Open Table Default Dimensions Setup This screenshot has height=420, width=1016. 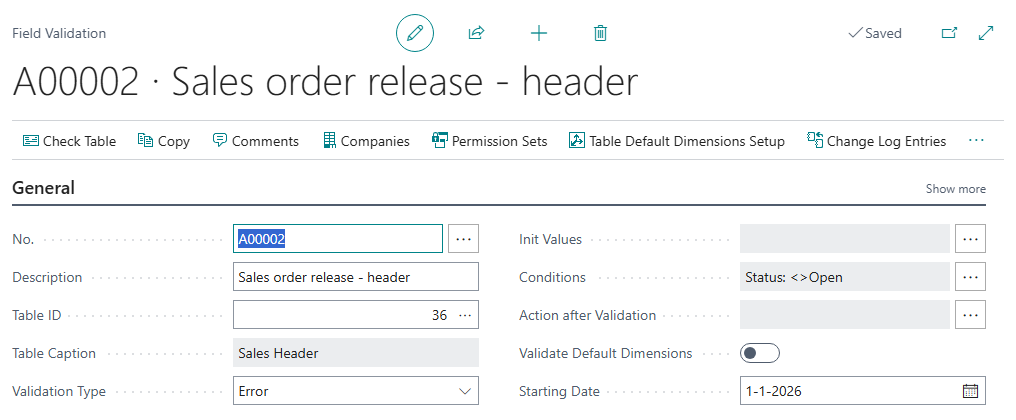[677, 141]
